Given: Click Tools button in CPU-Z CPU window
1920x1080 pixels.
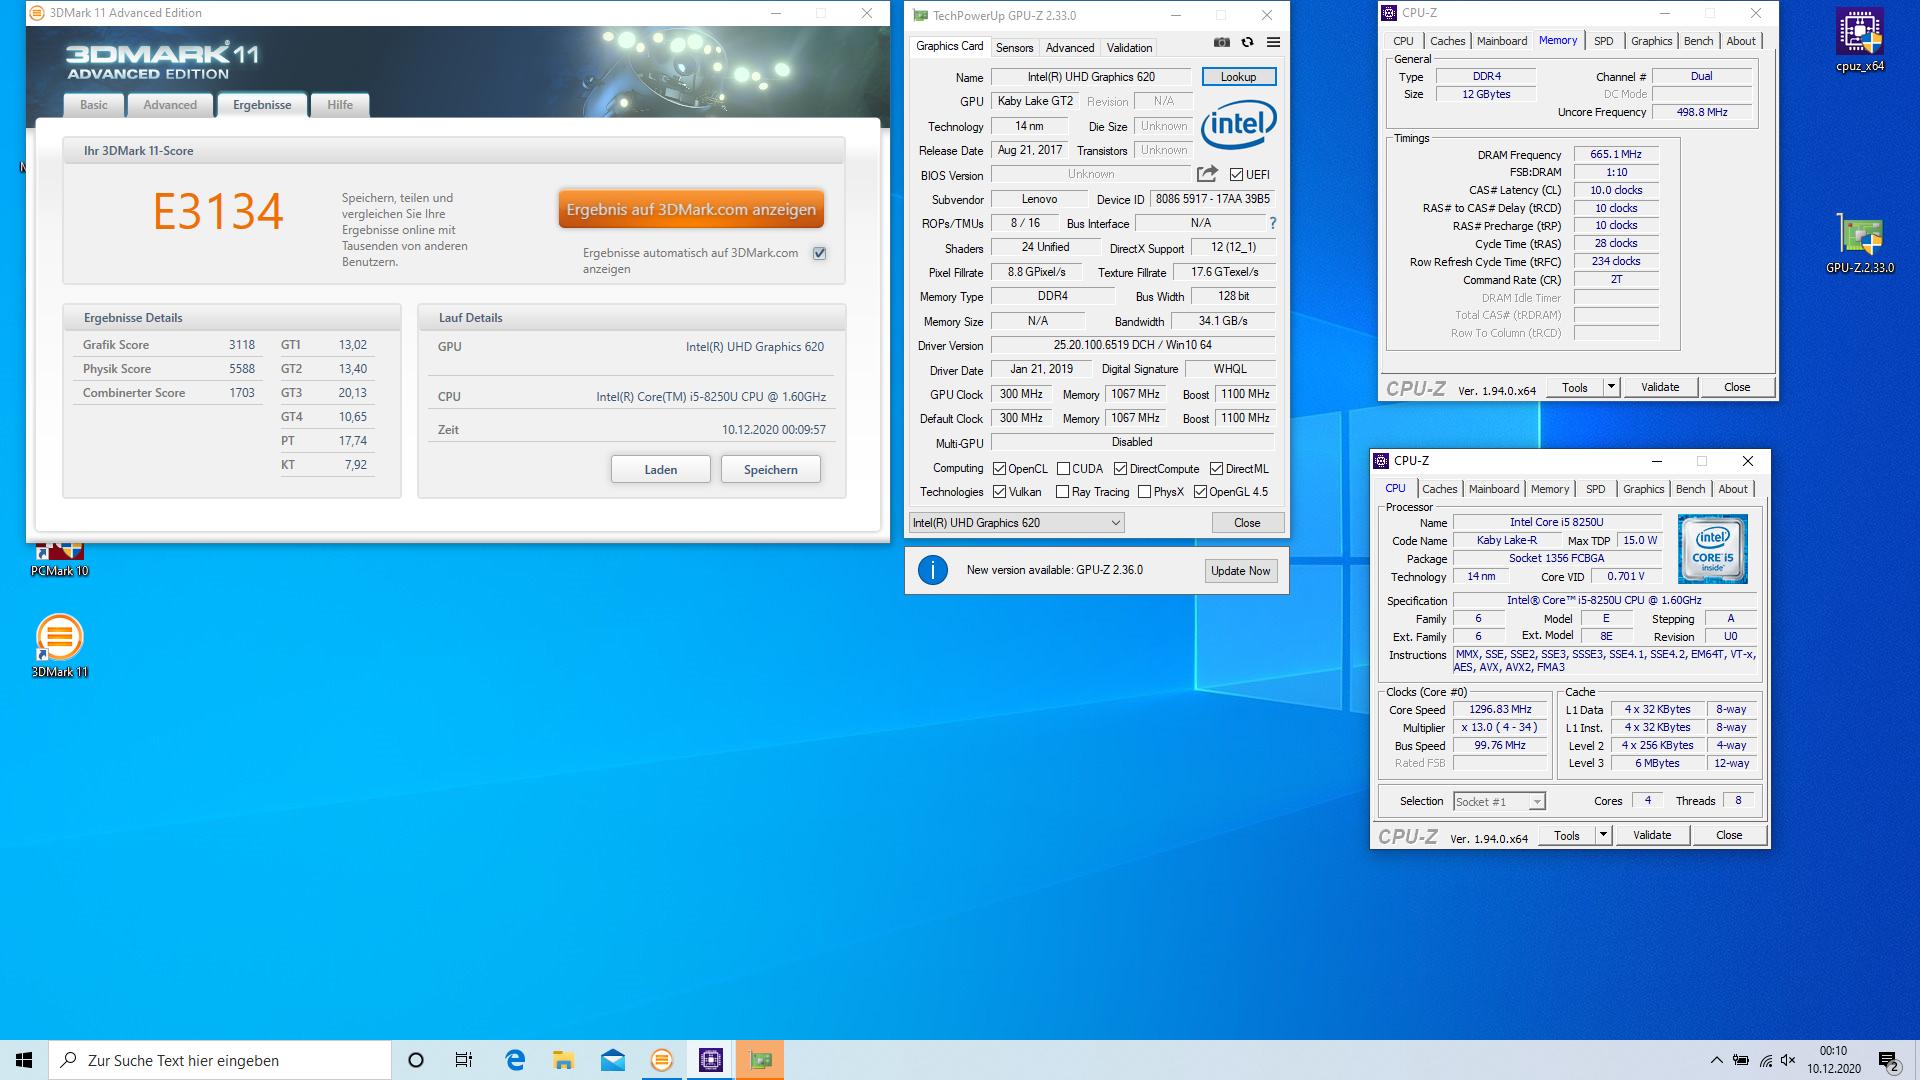Looking at the screenshot, I should point(1566,835).
